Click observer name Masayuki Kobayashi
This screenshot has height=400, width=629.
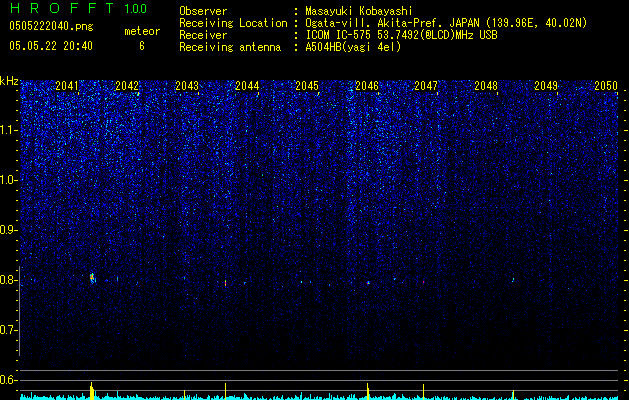(359, 11)
